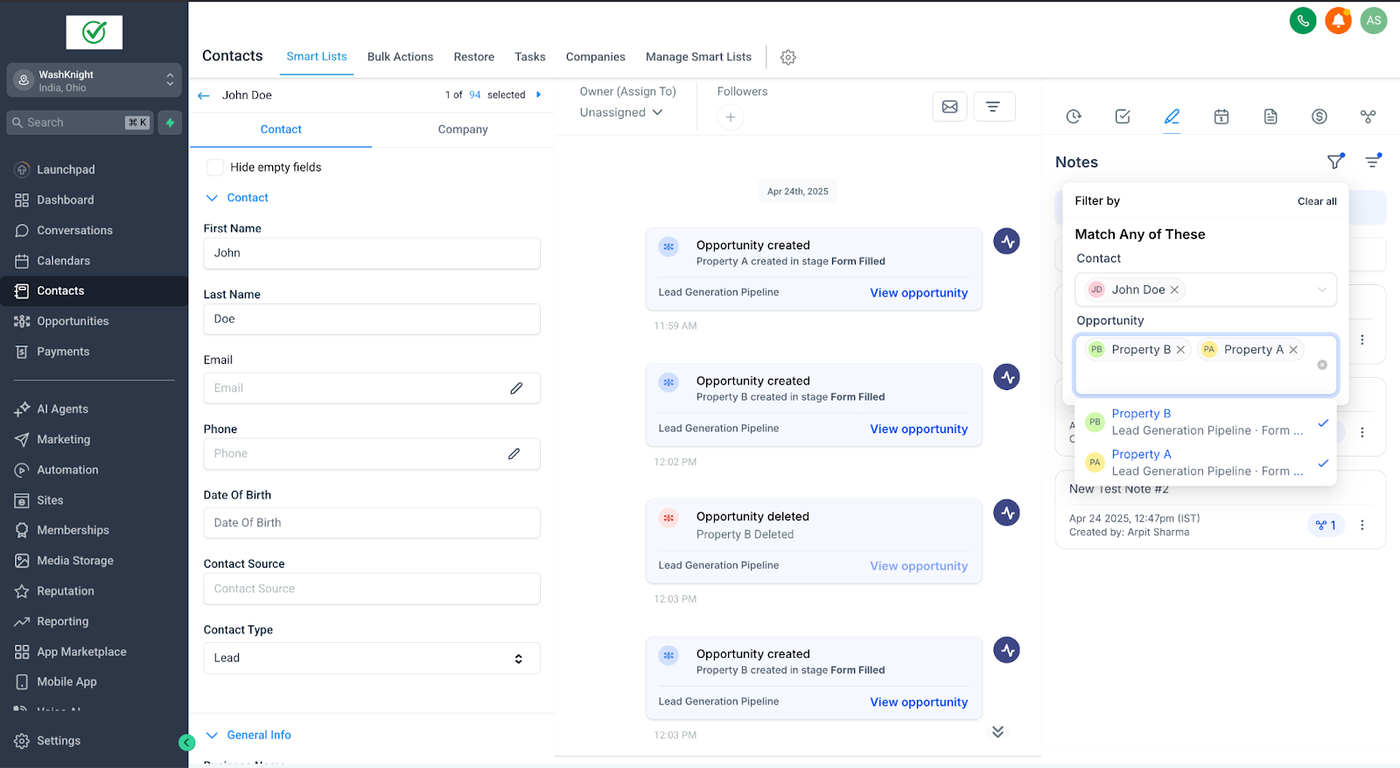Open the Bulk Actions tab
Viewport: 1400px width, 768px height.
coord(400,57)
